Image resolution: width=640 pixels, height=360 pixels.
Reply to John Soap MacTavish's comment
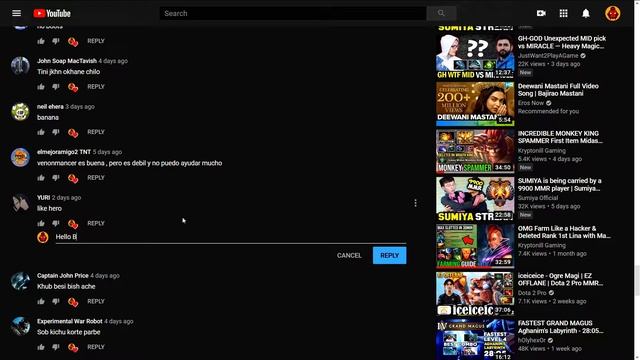pyautogui.click(x=96, y=87)
